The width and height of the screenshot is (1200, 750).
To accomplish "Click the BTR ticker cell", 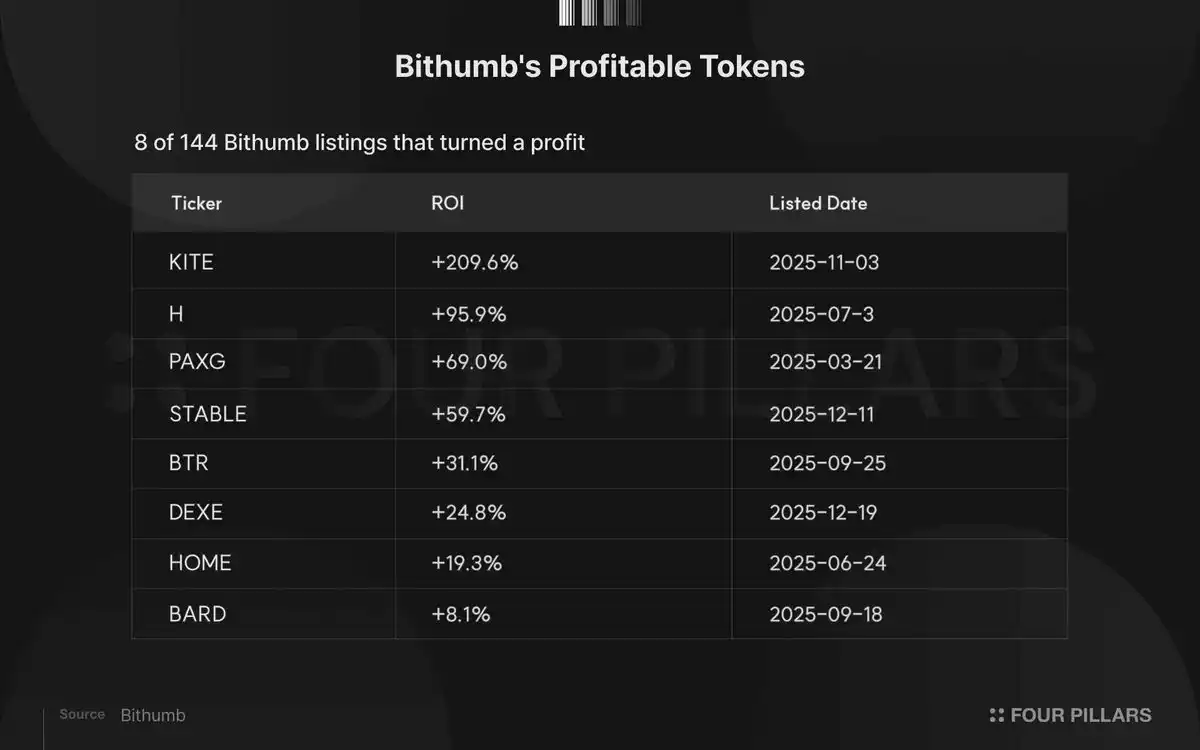I will [x=189, y=463].
